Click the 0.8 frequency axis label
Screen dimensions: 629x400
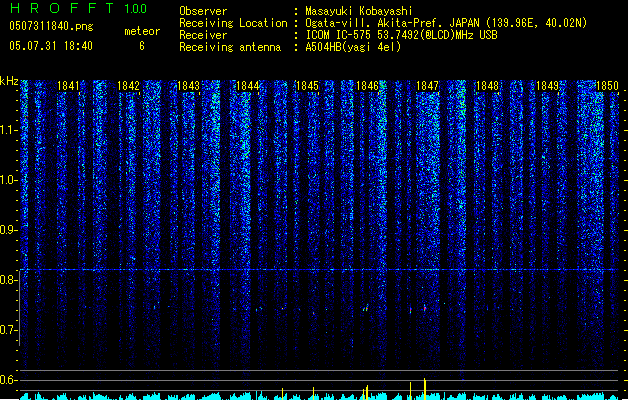pos(8,280)
